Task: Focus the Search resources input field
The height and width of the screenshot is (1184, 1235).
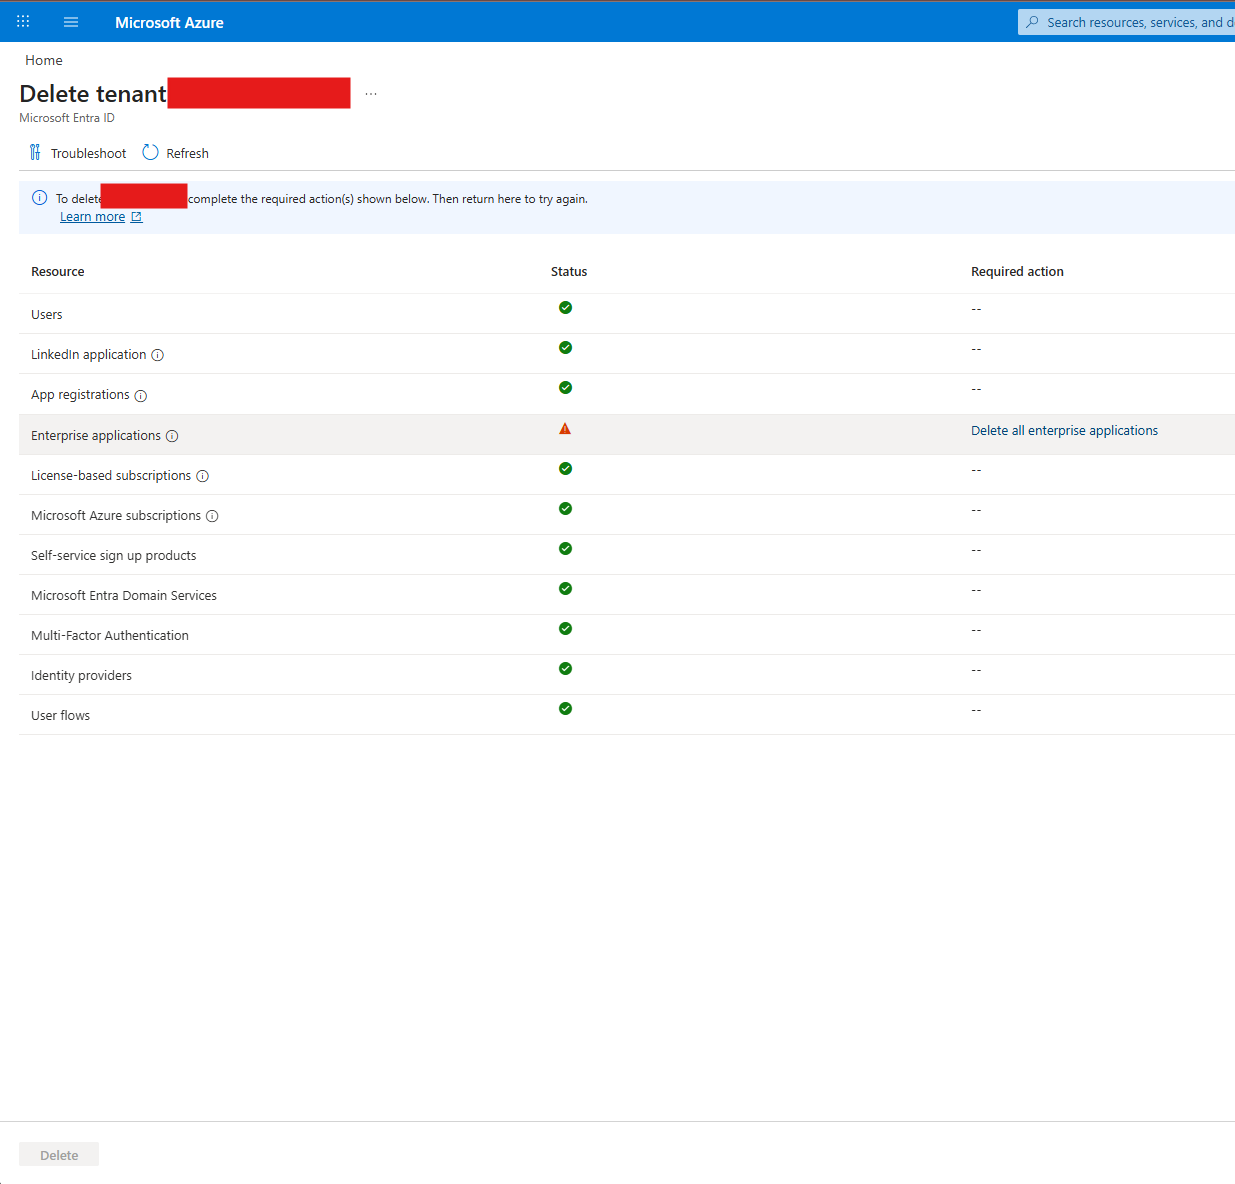Action: [1126, 22]
